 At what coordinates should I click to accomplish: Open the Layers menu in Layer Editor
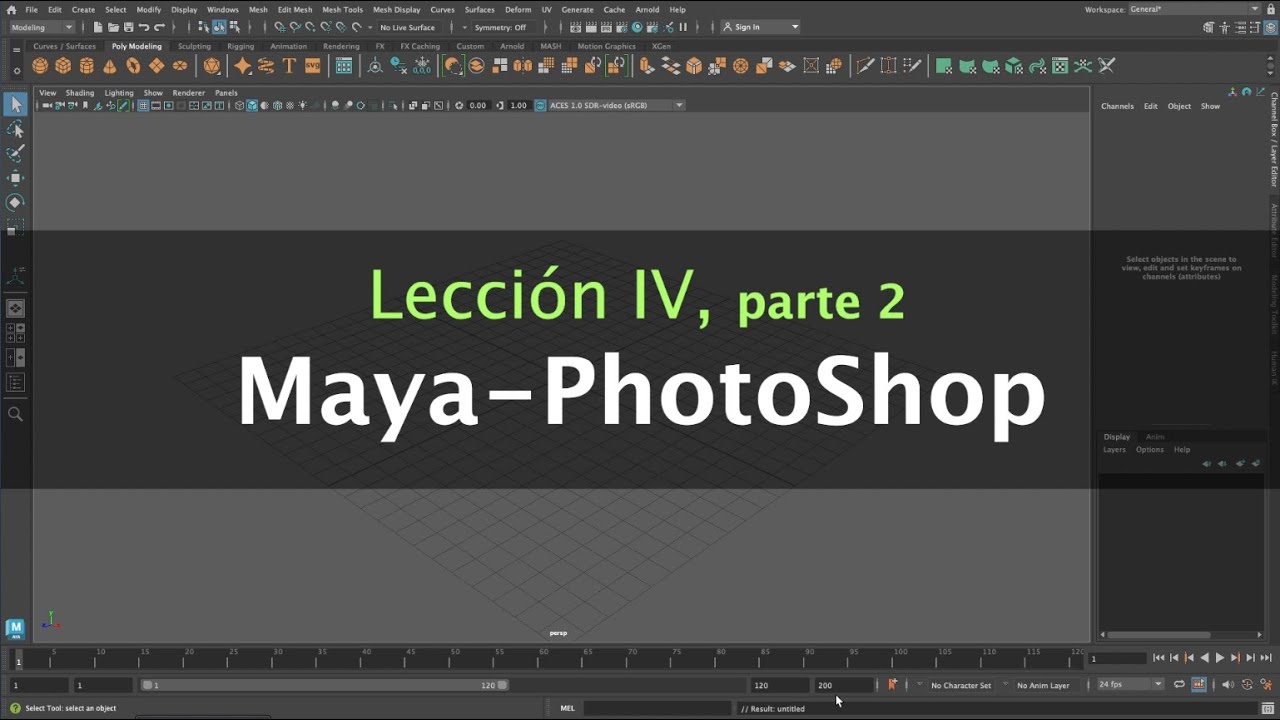tap(1114, 450)
